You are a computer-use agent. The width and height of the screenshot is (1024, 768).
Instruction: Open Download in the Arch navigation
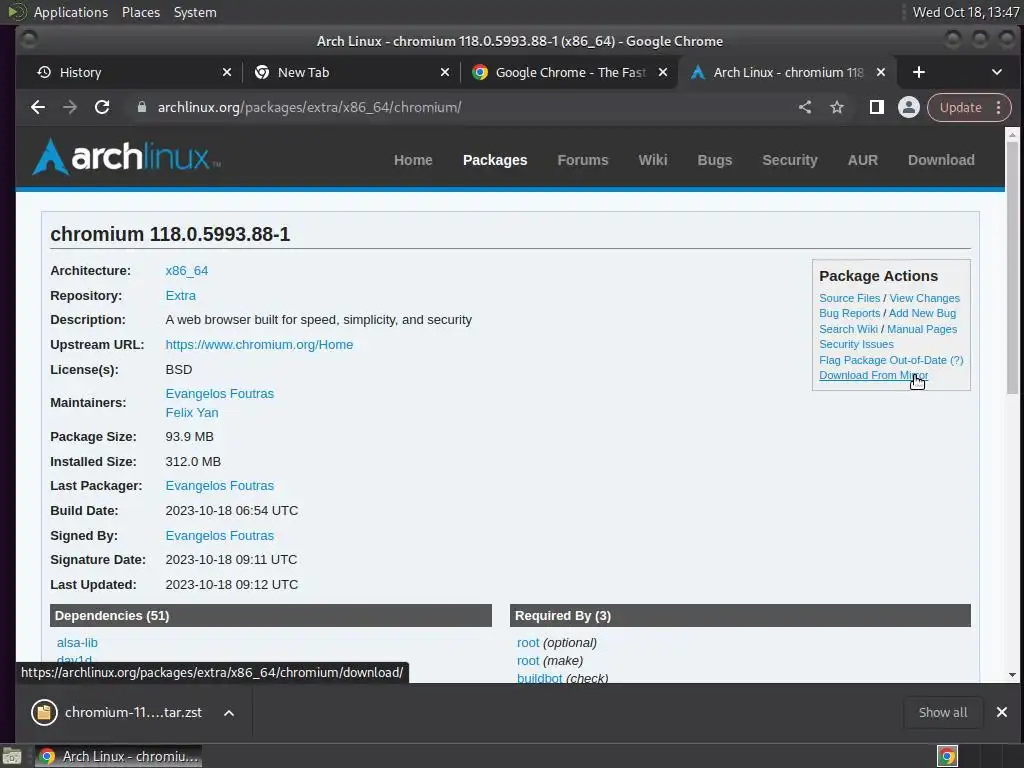[941, 160]
